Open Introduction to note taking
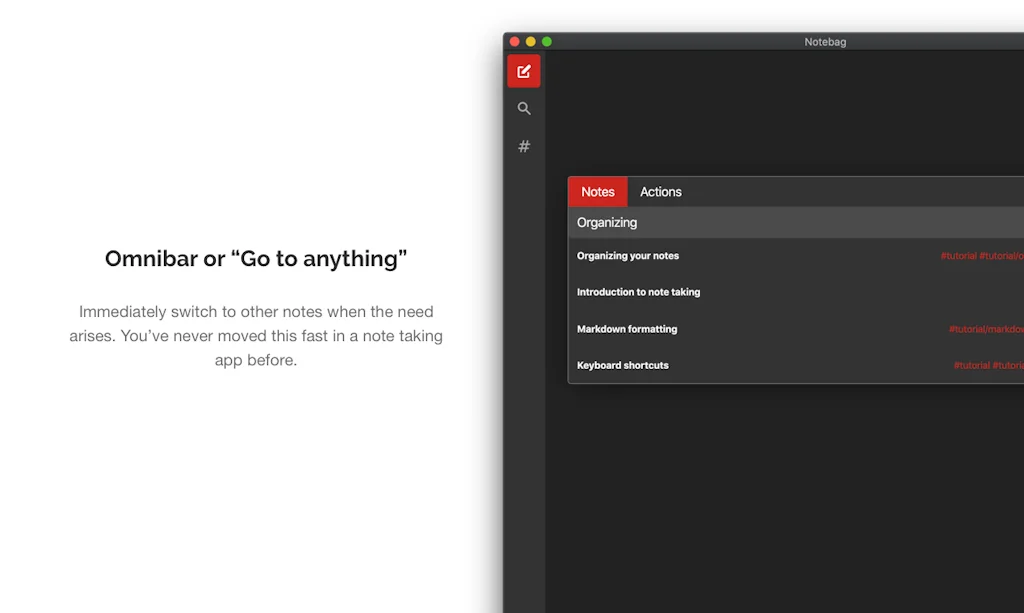This screenshot has width=1024, height=613. [x=638, y=292]
